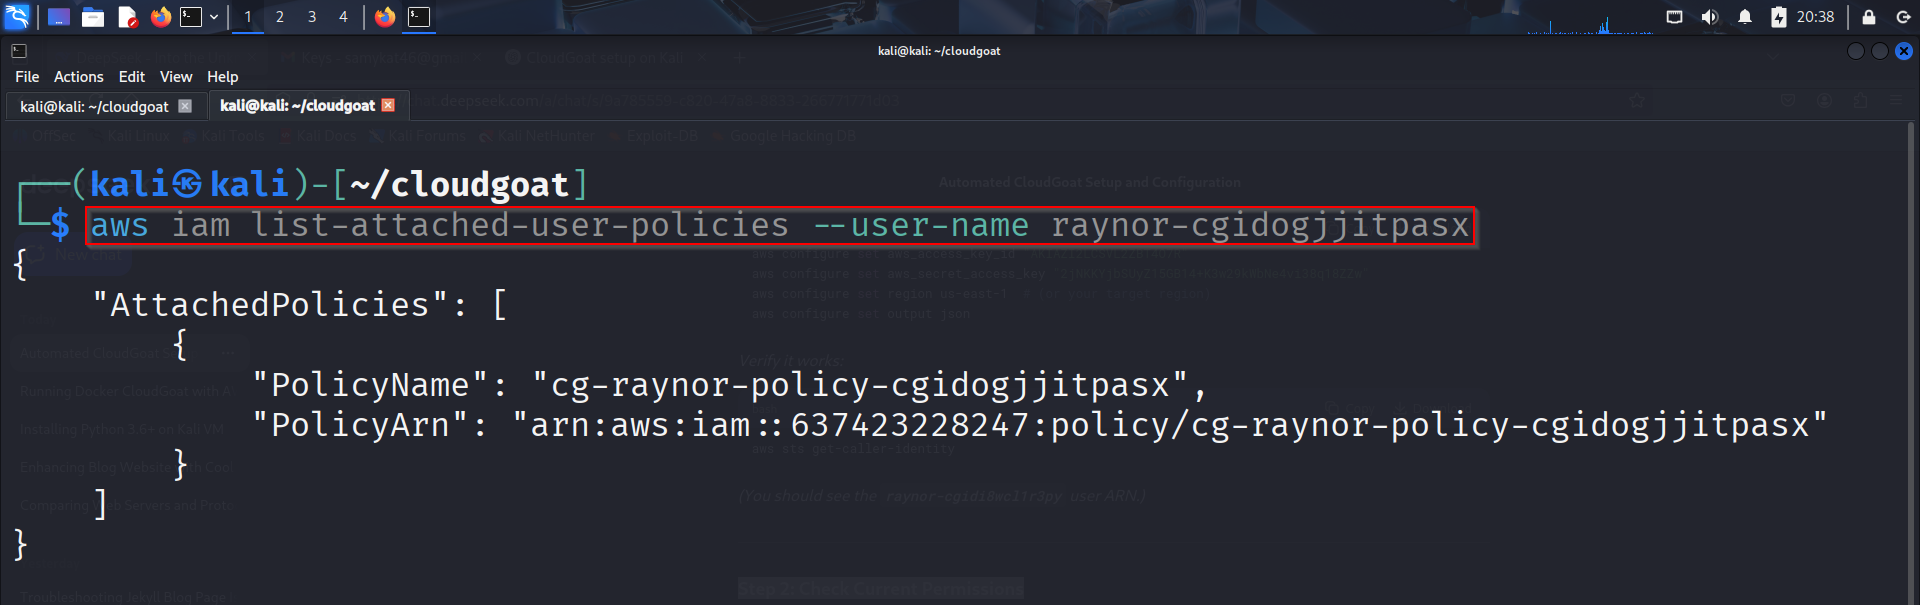
Task: Click the CPU graph monitor in the panel
Action: [1590, 25]
